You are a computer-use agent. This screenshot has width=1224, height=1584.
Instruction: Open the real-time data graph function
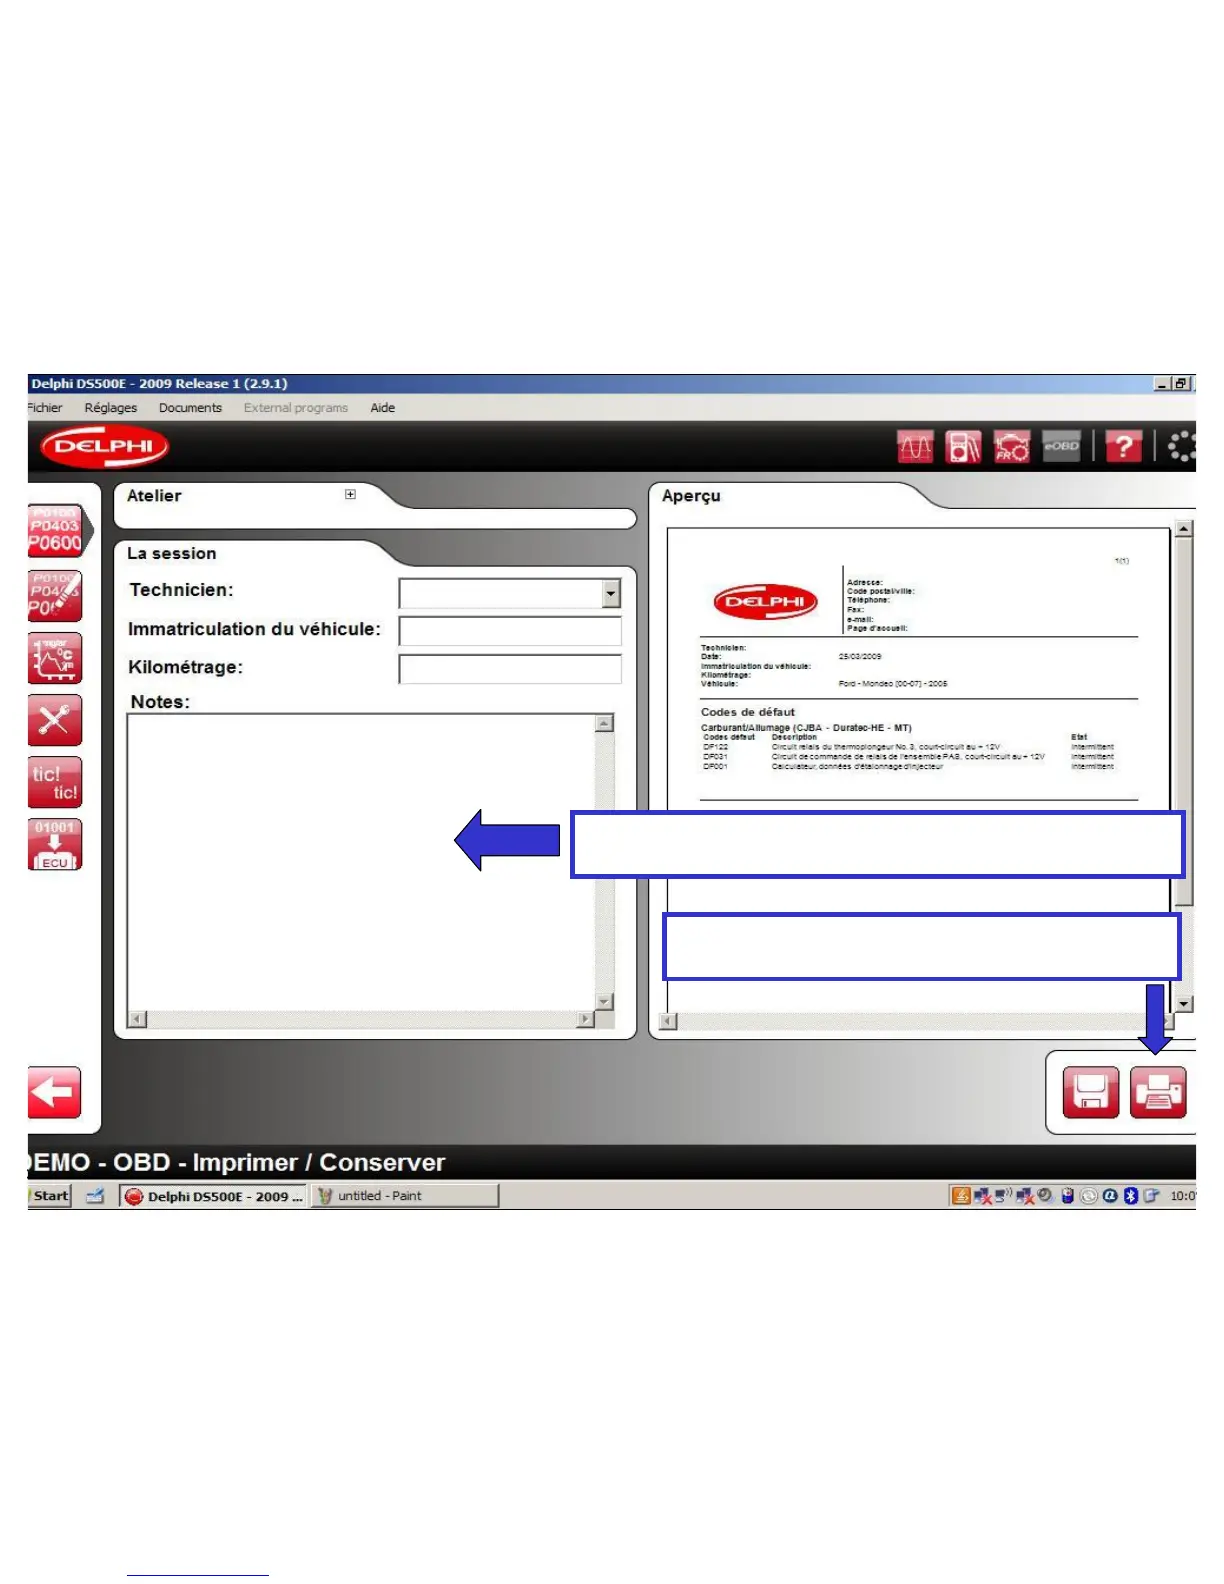[55, 658]
